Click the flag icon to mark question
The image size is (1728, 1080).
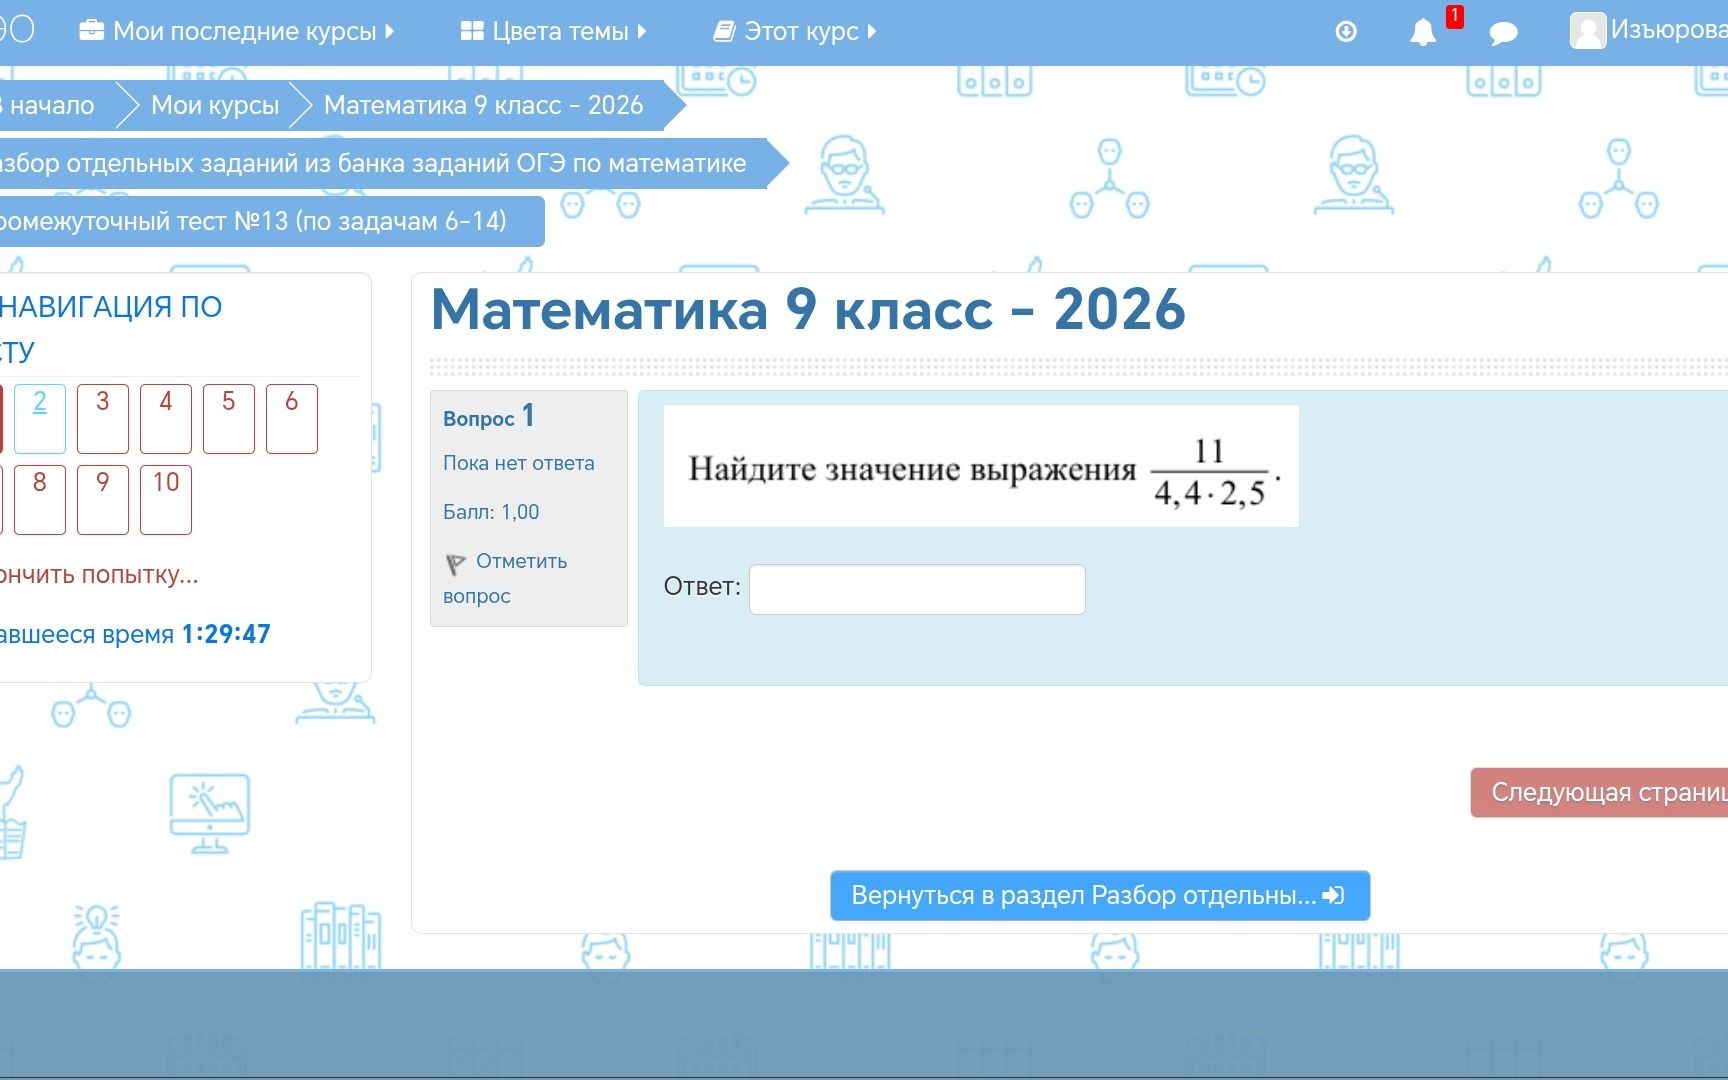(455, 564)
